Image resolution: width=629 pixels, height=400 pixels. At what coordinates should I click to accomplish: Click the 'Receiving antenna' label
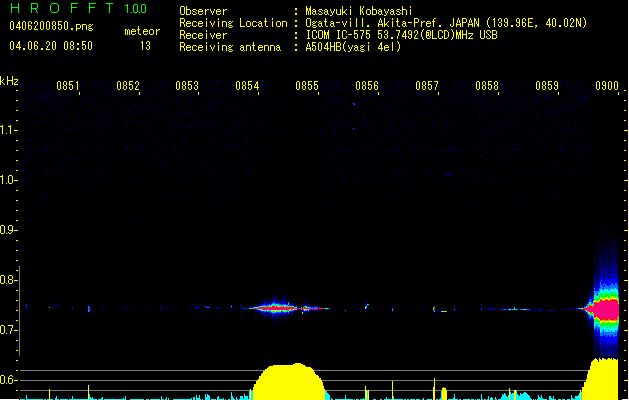coord(230,47)
